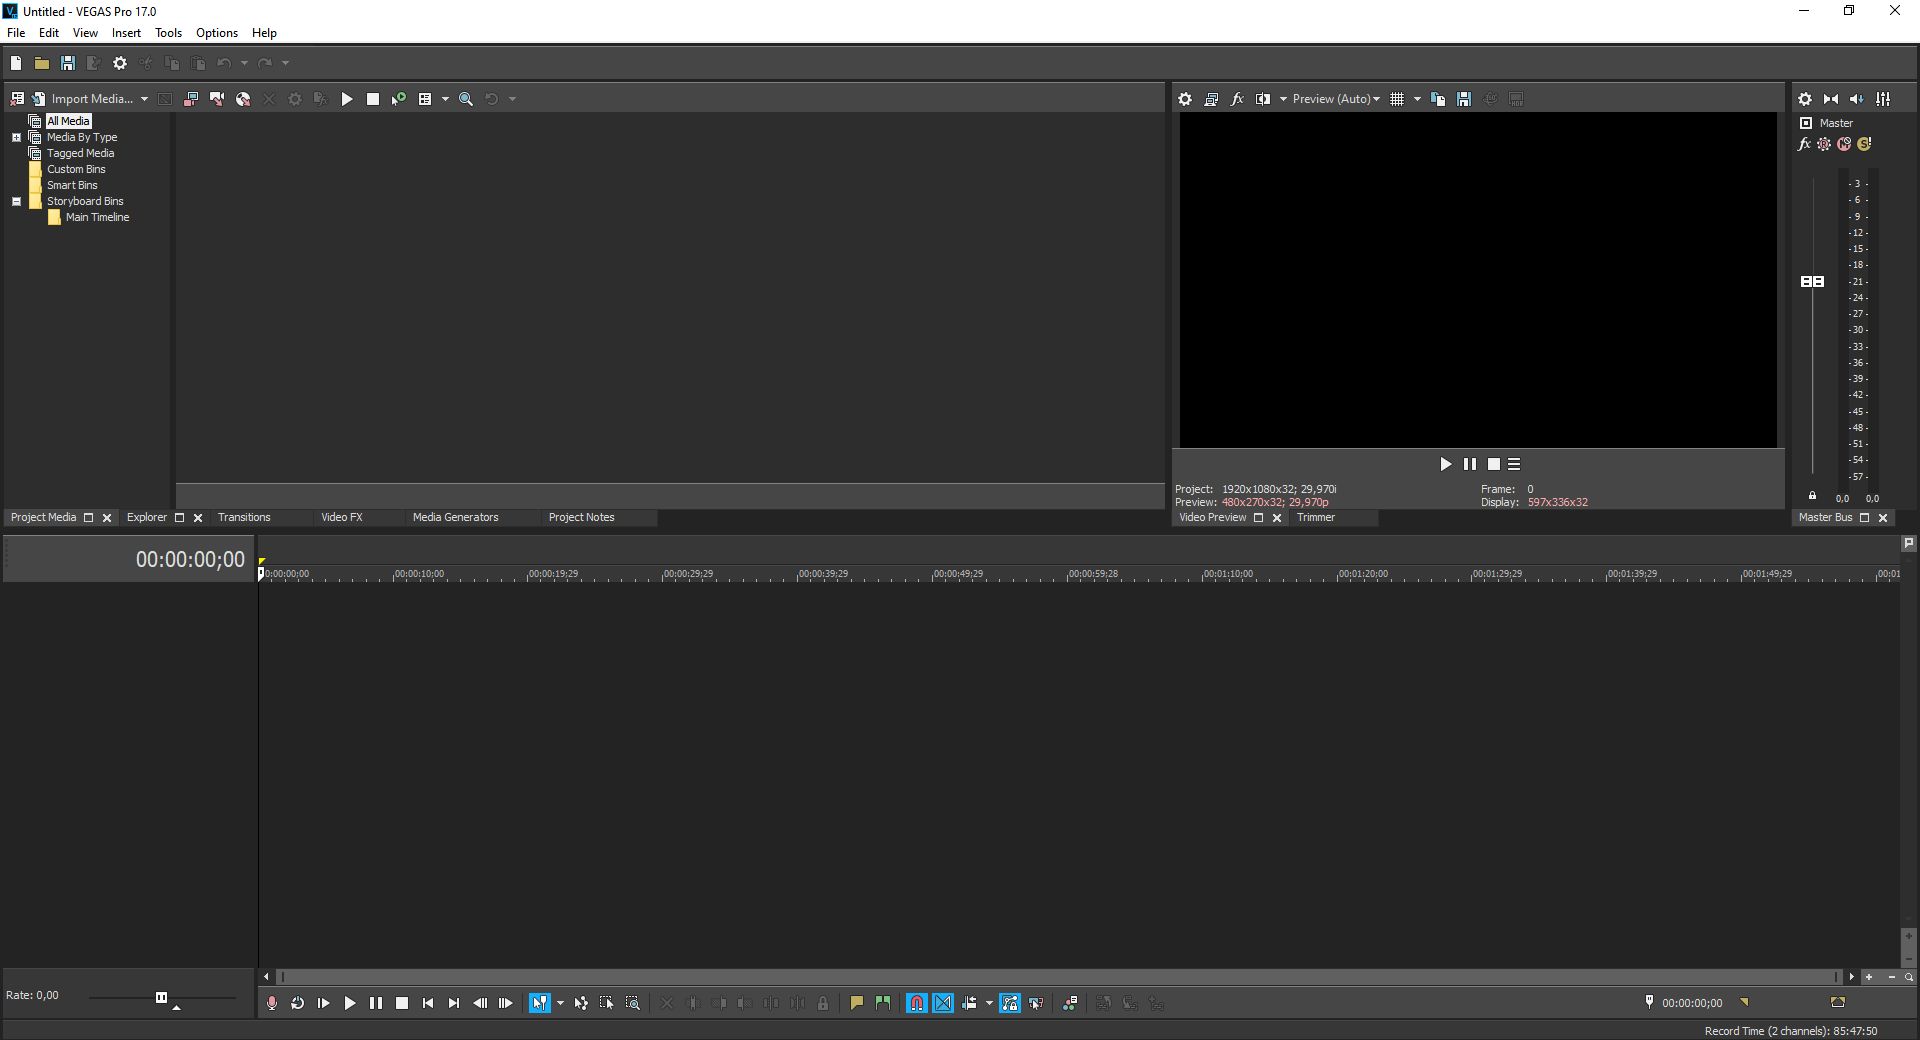
Task: Open Project Properties gear in main toolbar
Action: [120, 63]
